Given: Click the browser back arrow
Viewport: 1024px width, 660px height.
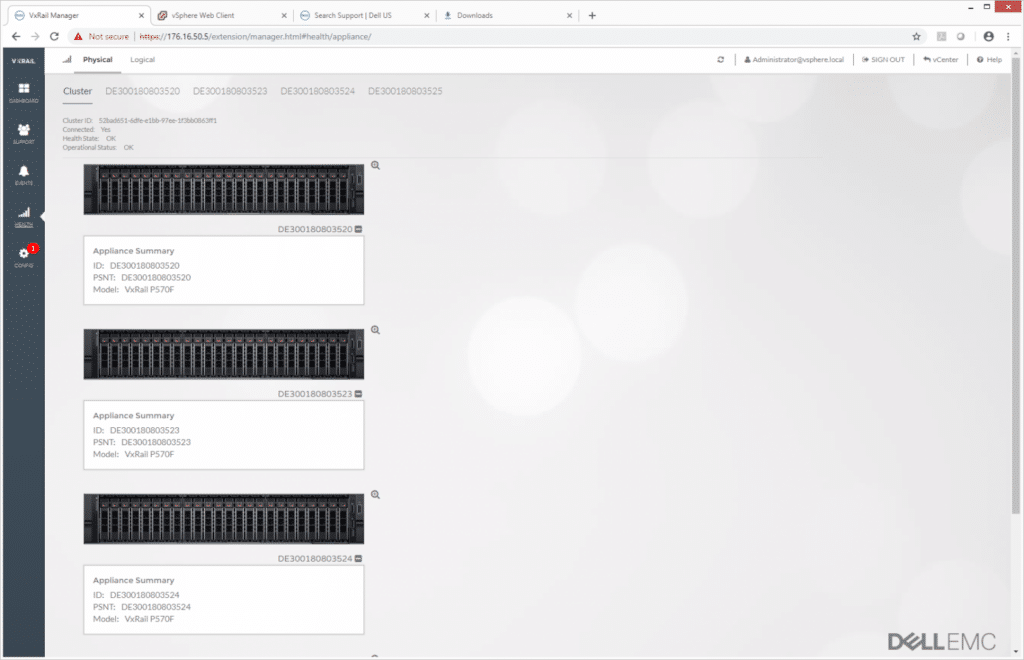Looking at the screenshot, I should (x=16, y=37).
